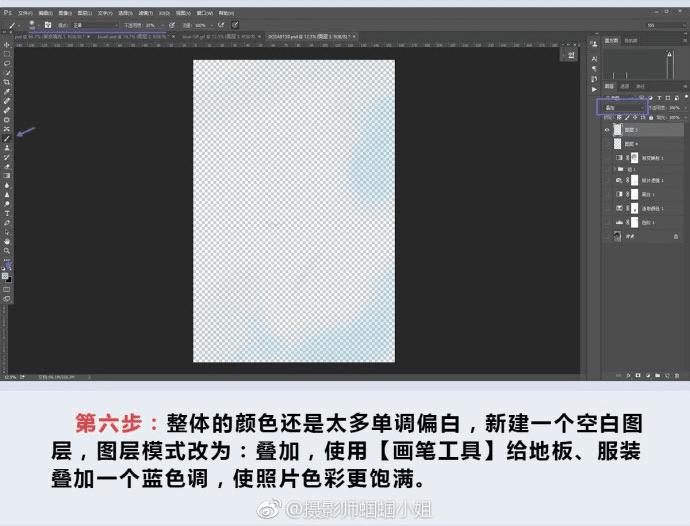Click create new layer icon
This screenshot has width=690, height=526.
pyautogui.click(x=667, y=375)
